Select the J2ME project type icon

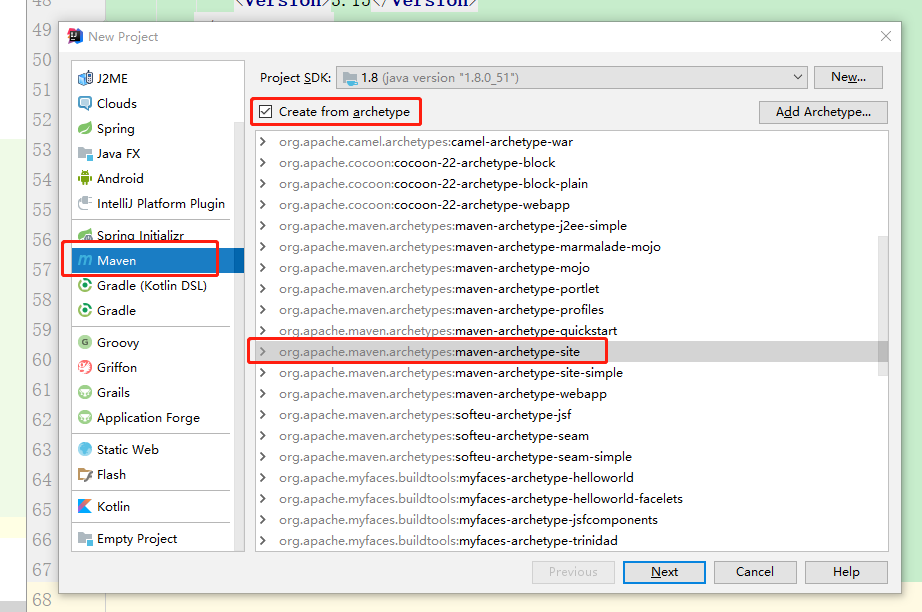pyautogui.click(x=85, y=78)
